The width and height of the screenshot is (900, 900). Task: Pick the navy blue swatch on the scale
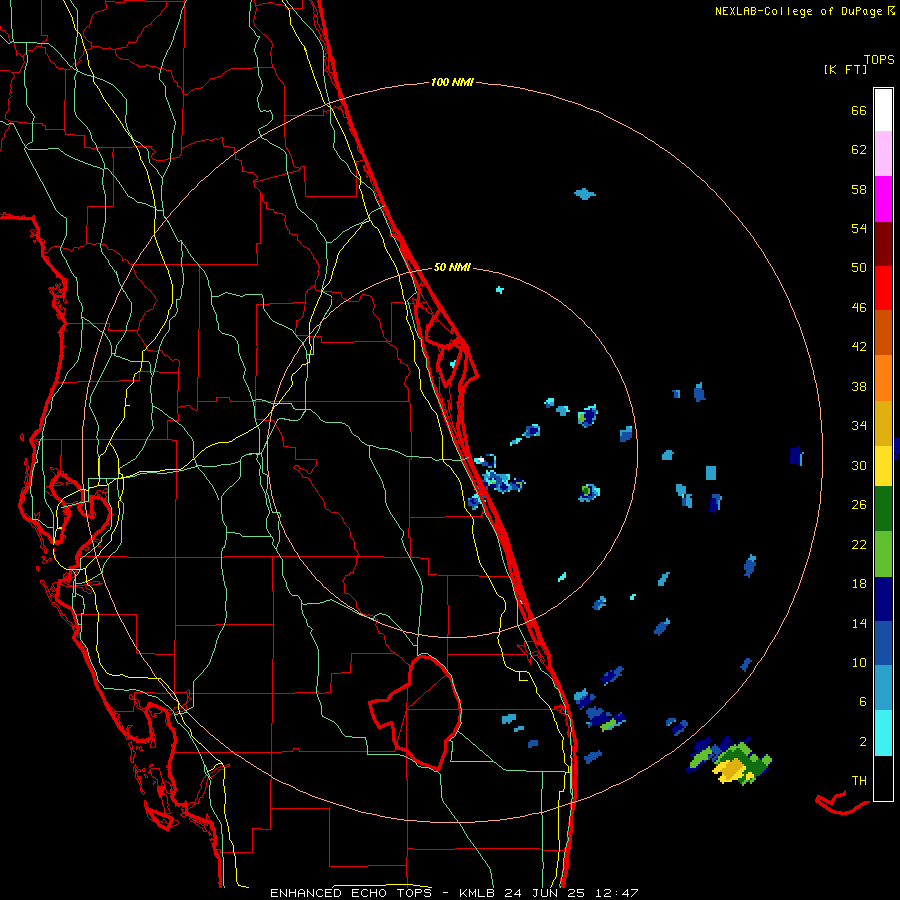tap(883, 599)
